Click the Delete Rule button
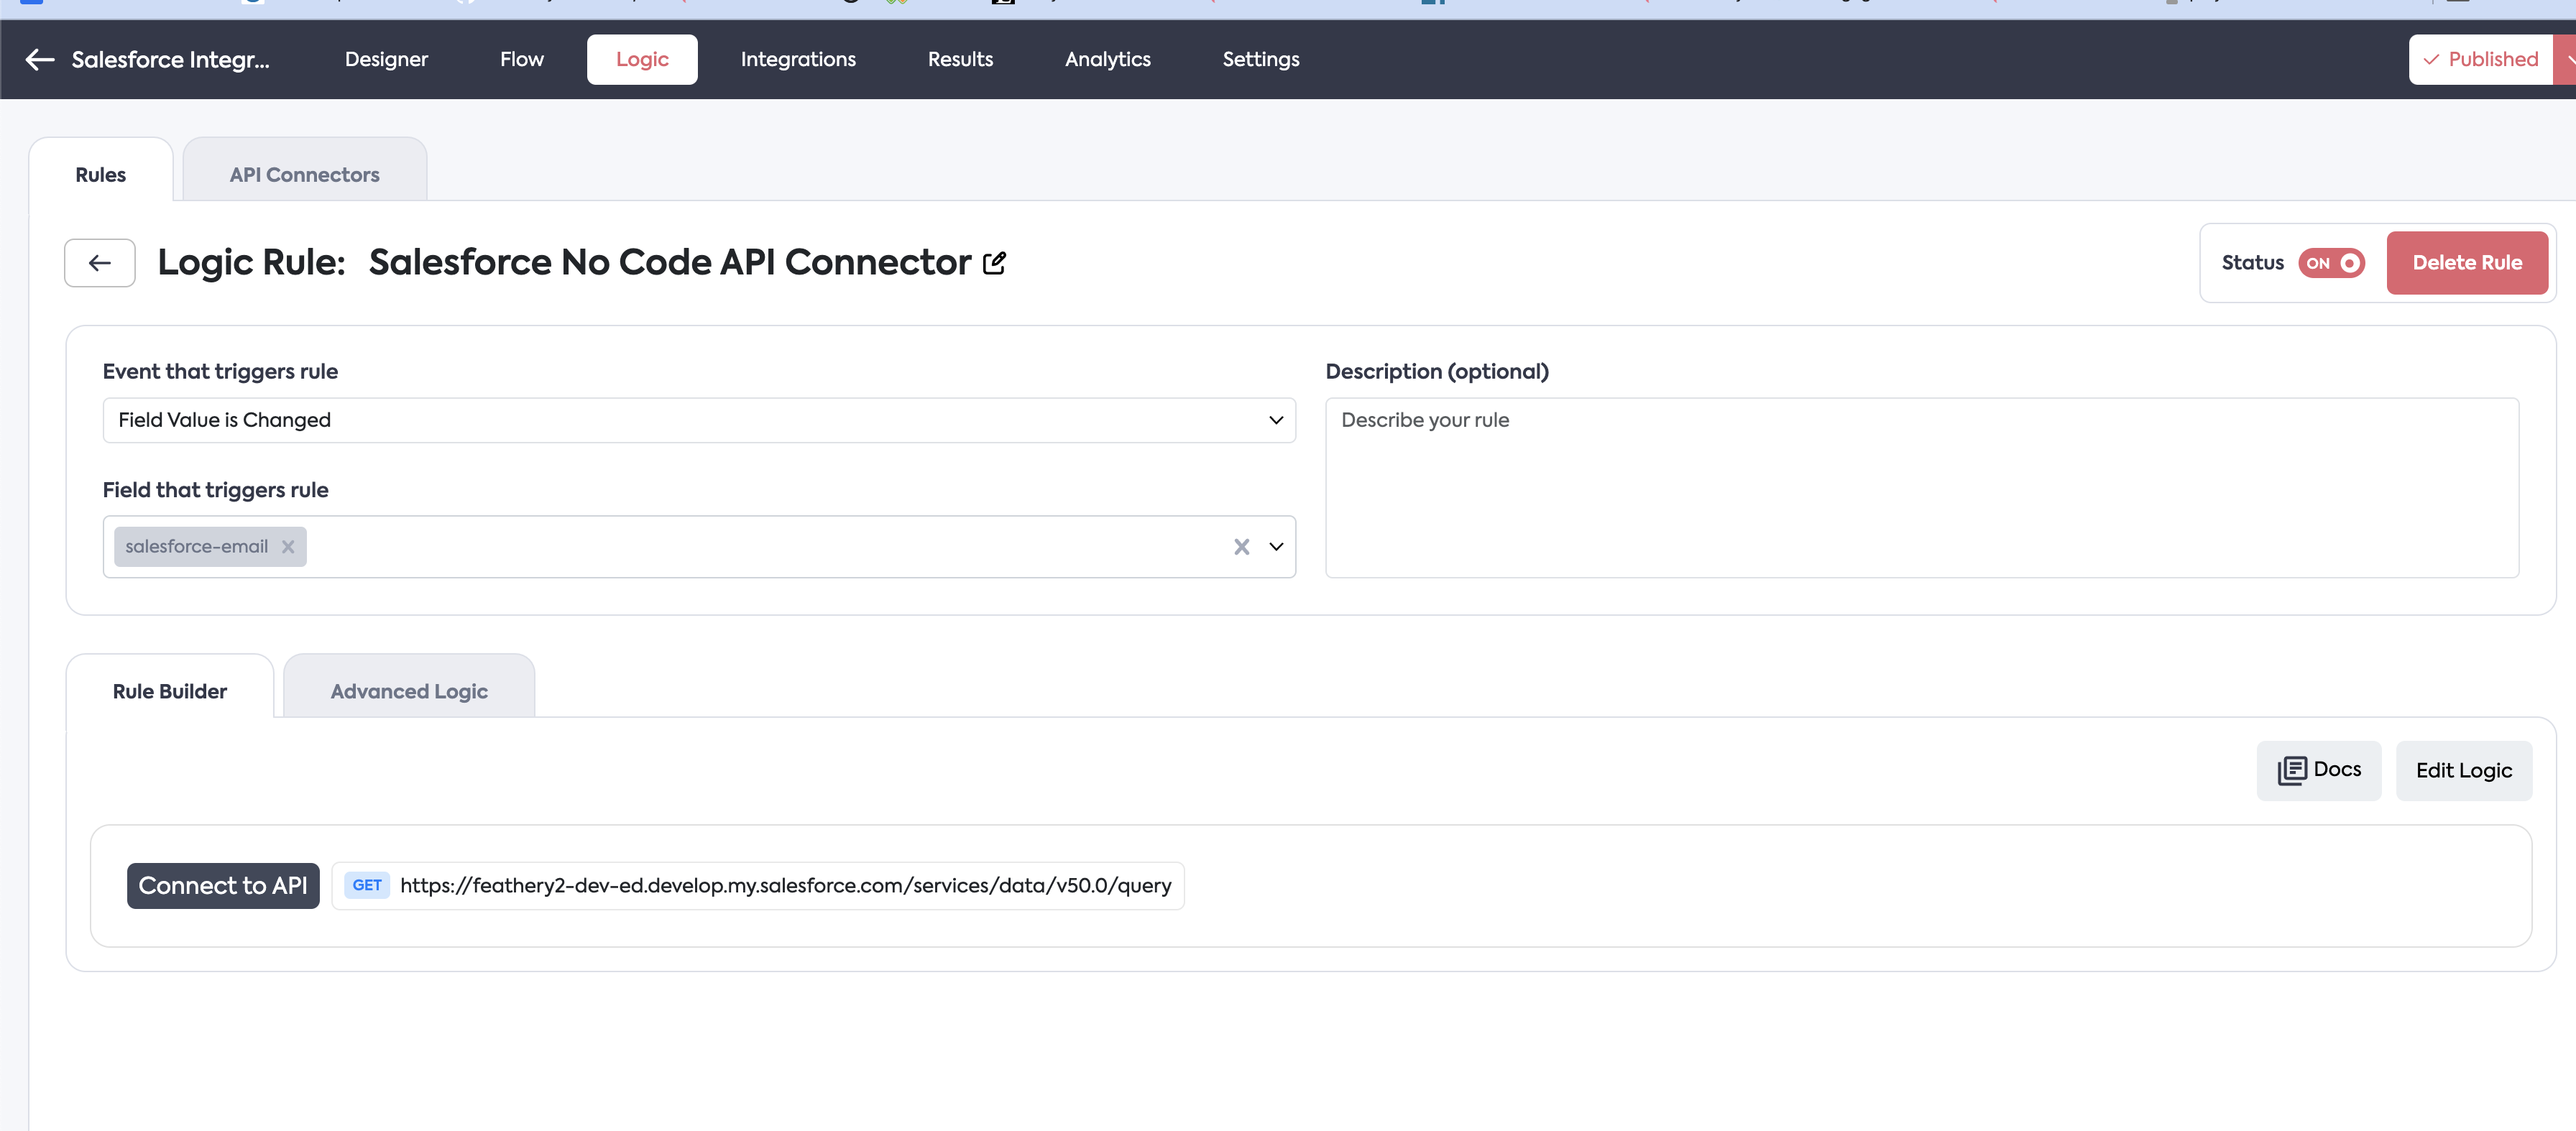This screenshot has height=1131, width=2576. coord(2466,263)
